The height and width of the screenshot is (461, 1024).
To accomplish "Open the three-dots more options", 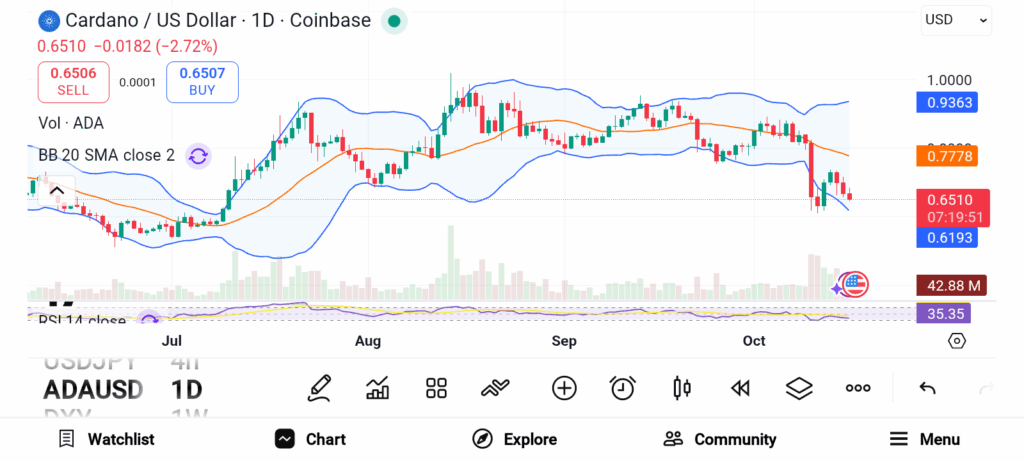I will pyautogui.click(x=858, y=388).
